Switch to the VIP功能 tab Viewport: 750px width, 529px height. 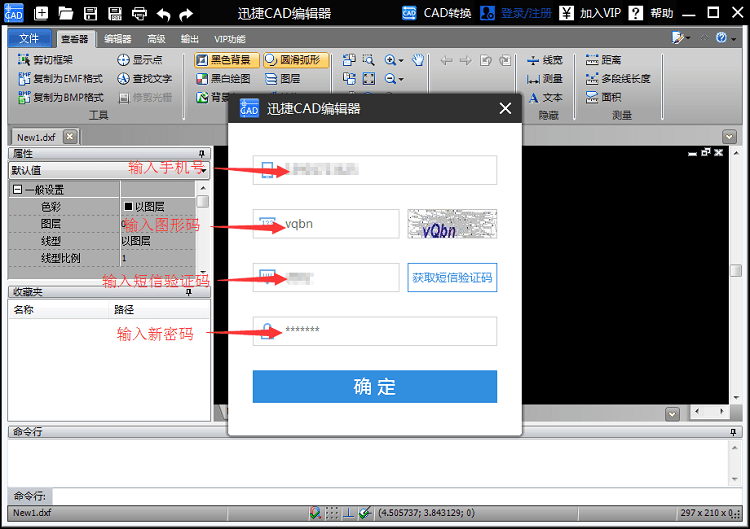tap(230, 39)
